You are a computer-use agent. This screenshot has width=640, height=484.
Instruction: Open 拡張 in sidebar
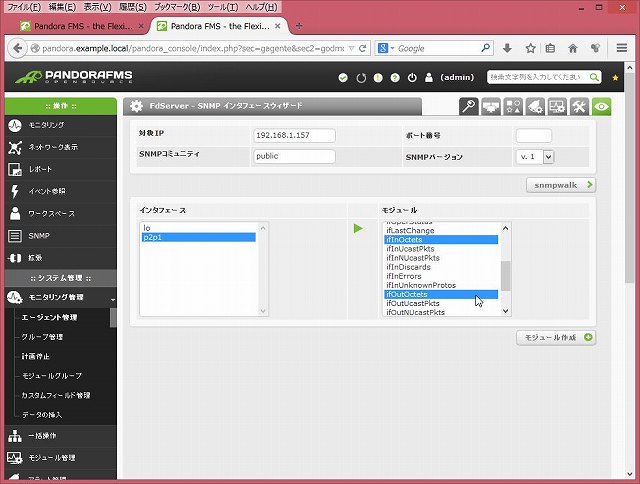pyautogui.click(x=60, y=258)
